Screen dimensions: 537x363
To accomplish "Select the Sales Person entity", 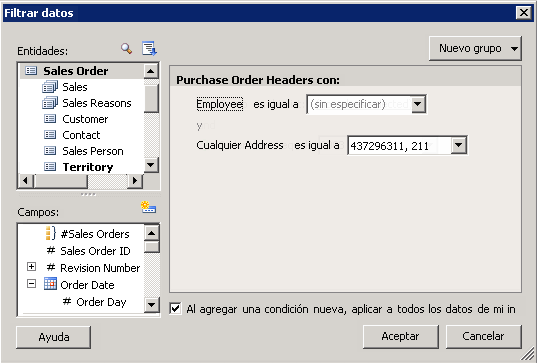I will (93, 151).
